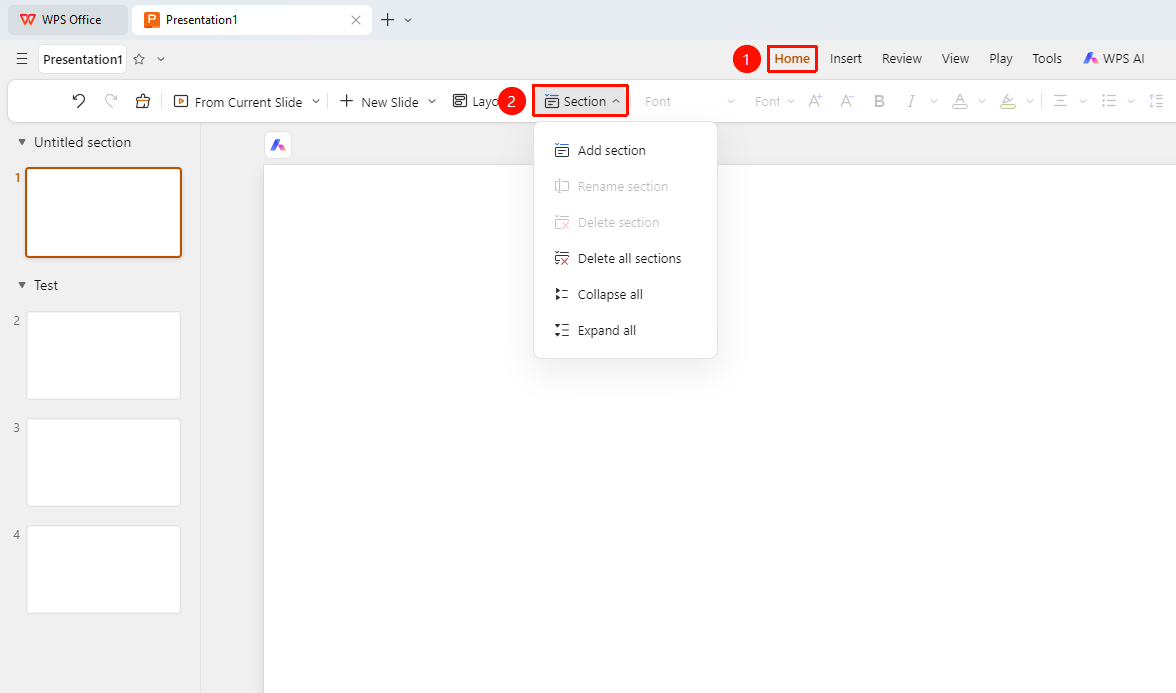Open the Play tab
This screenshot has width=1176, height=693.
[1000, 58]
